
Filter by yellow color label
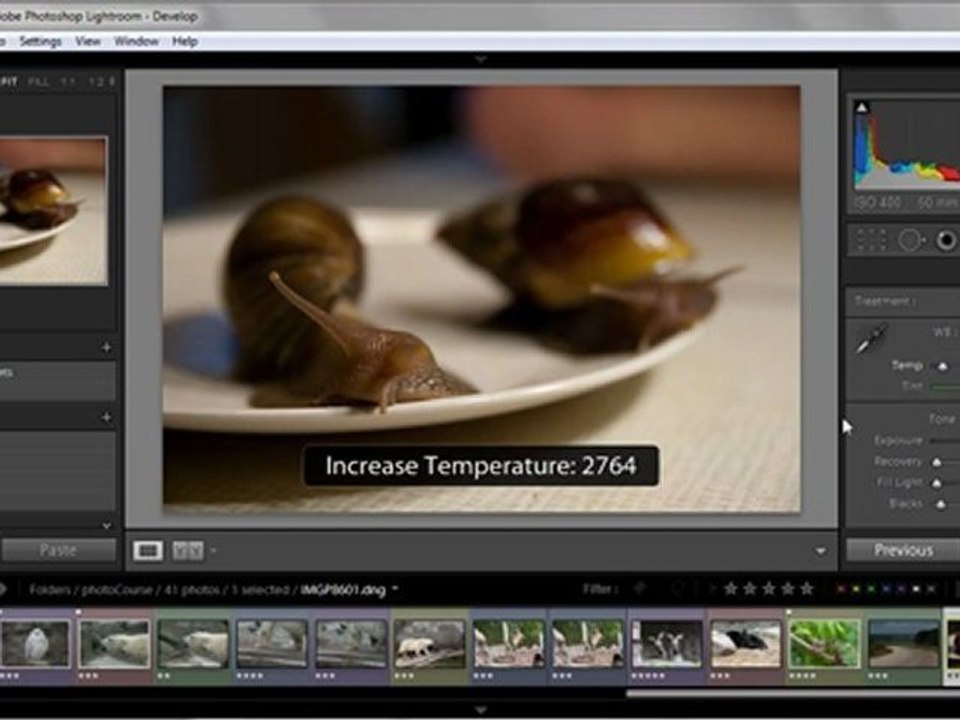(x=856, y=589)
